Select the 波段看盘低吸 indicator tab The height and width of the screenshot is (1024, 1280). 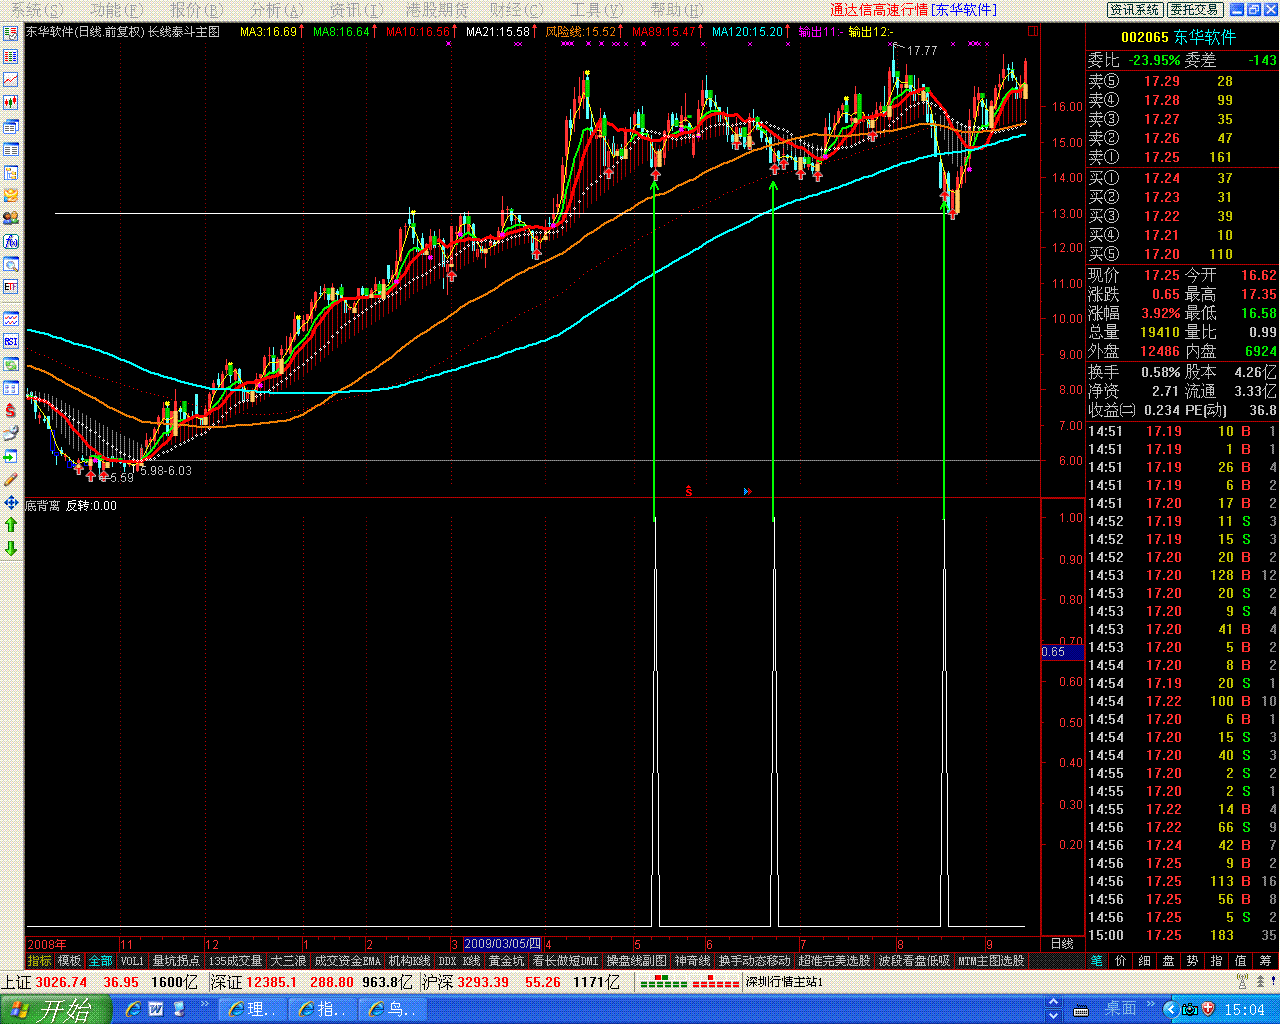pos(914,961)
